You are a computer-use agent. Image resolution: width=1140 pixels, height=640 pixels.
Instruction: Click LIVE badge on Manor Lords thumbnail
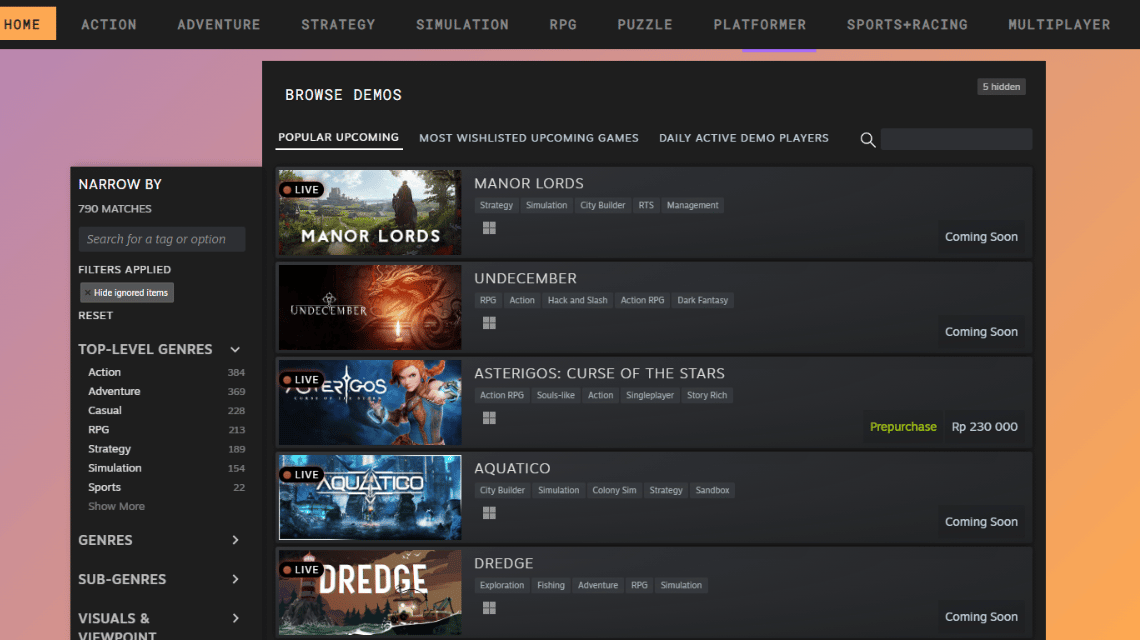(x=301, y=190)
